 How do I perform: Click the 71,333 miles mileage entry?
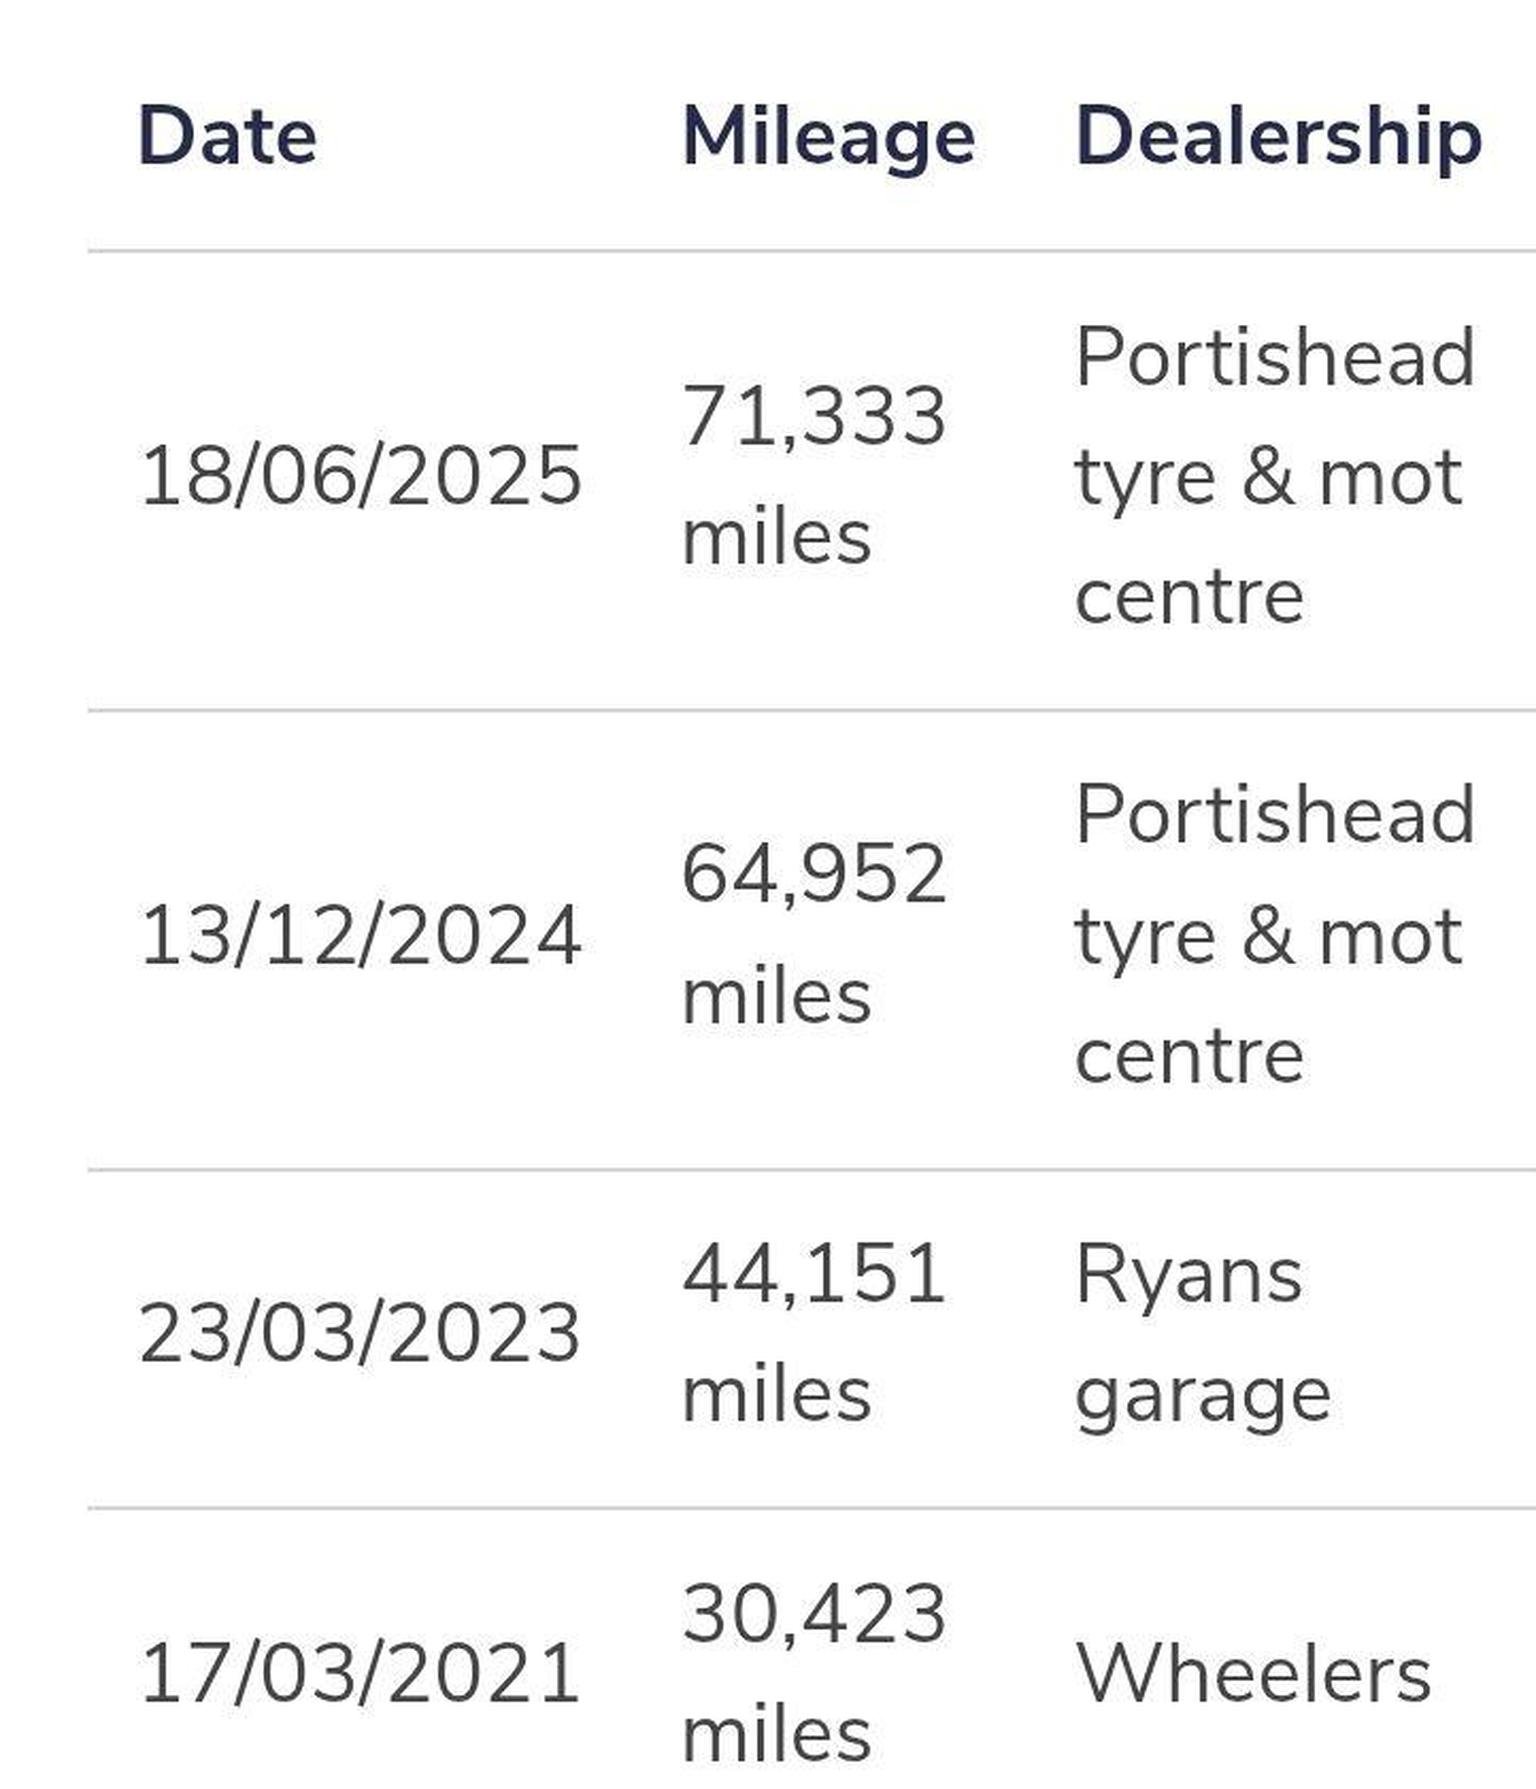[813, 476]
